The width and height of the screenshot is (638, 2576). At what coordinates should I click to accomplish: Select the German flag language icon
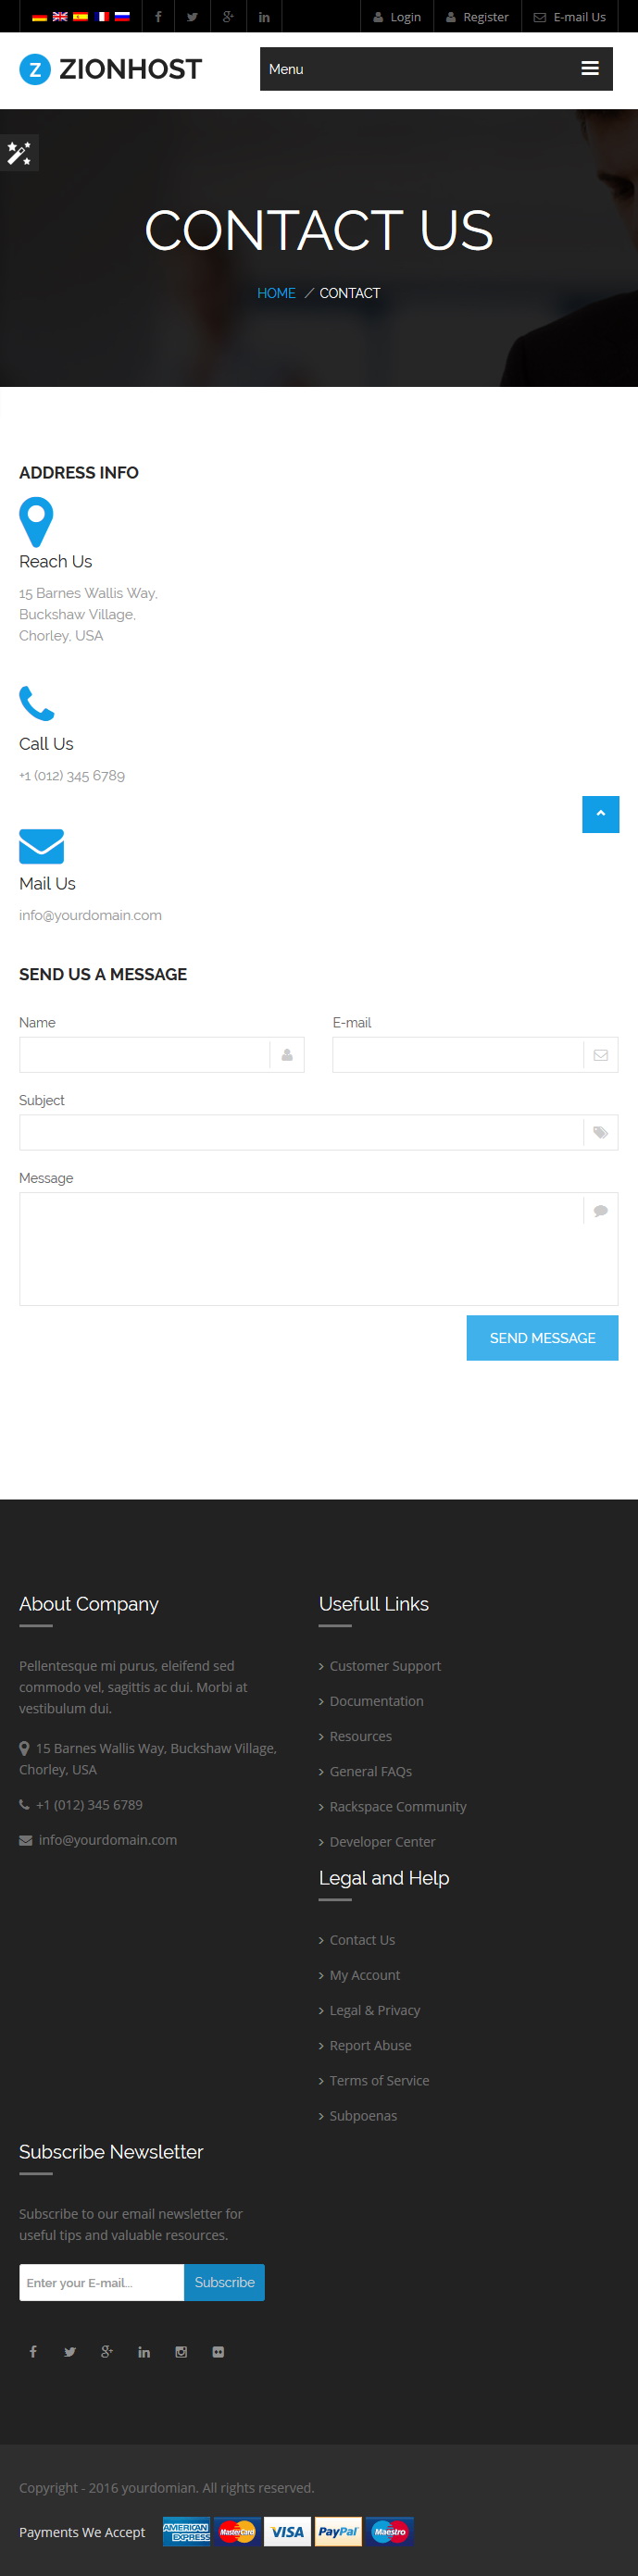pyautogui.click(x=39, y=17)
